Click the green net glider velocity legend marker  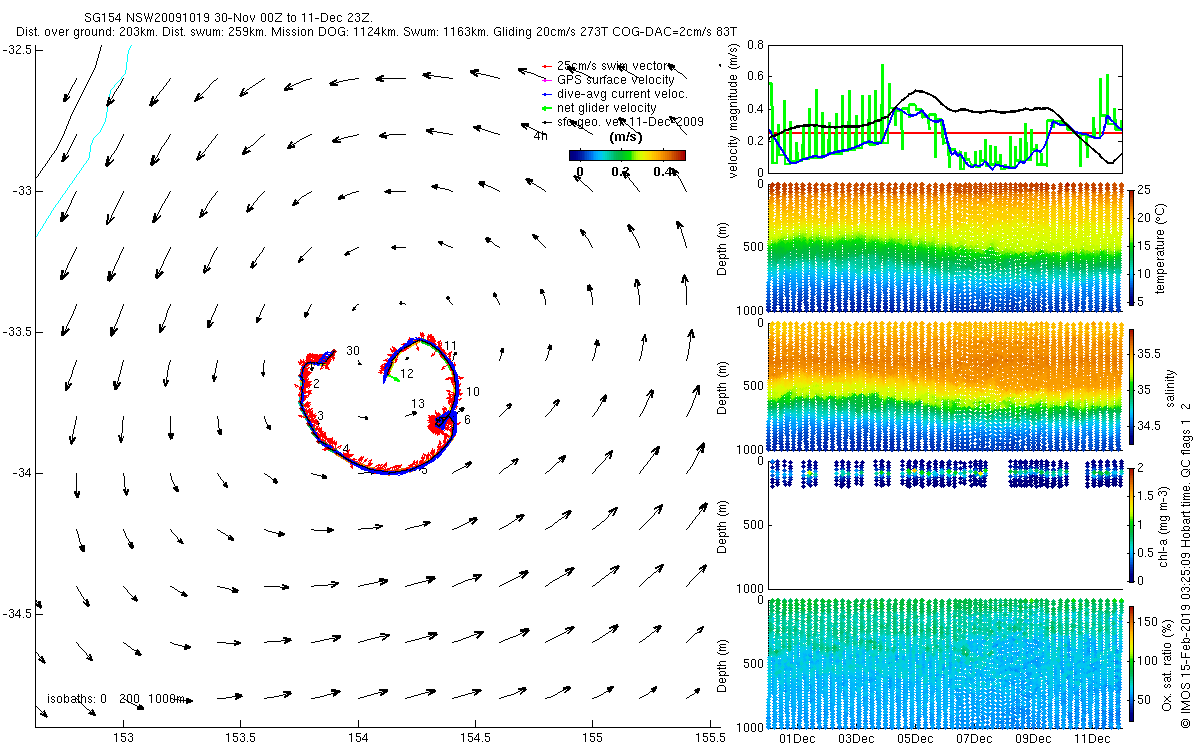pos(547,108)
